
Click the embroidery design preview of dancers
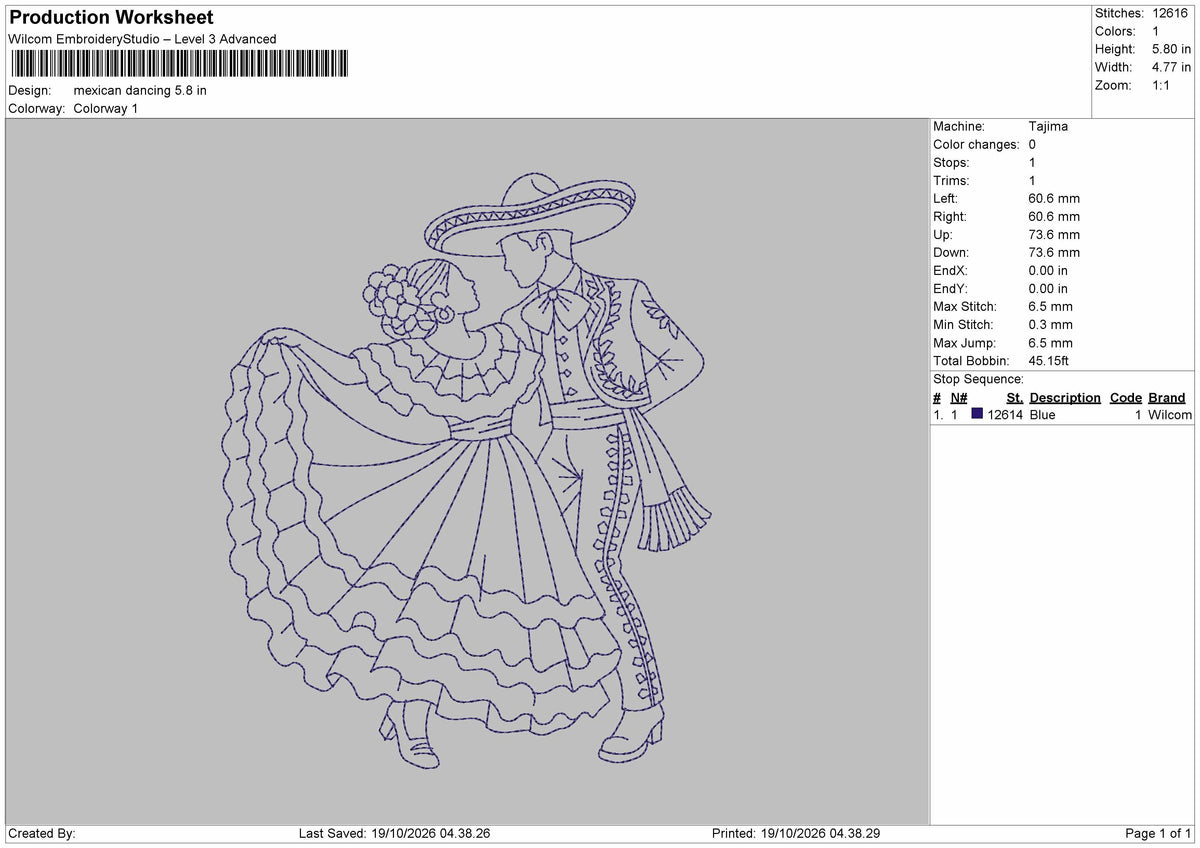(x=466, y=472)
